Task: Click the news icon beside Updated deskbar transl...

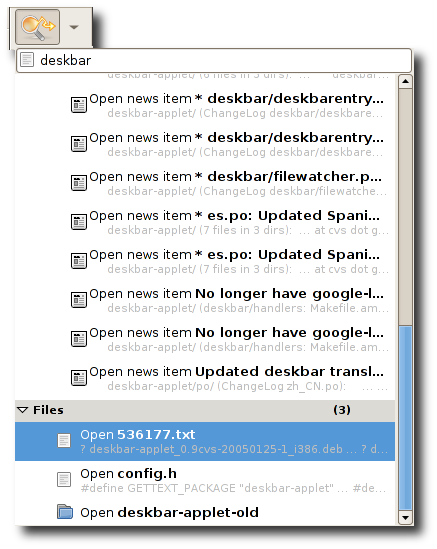Action: click(79, 378)
